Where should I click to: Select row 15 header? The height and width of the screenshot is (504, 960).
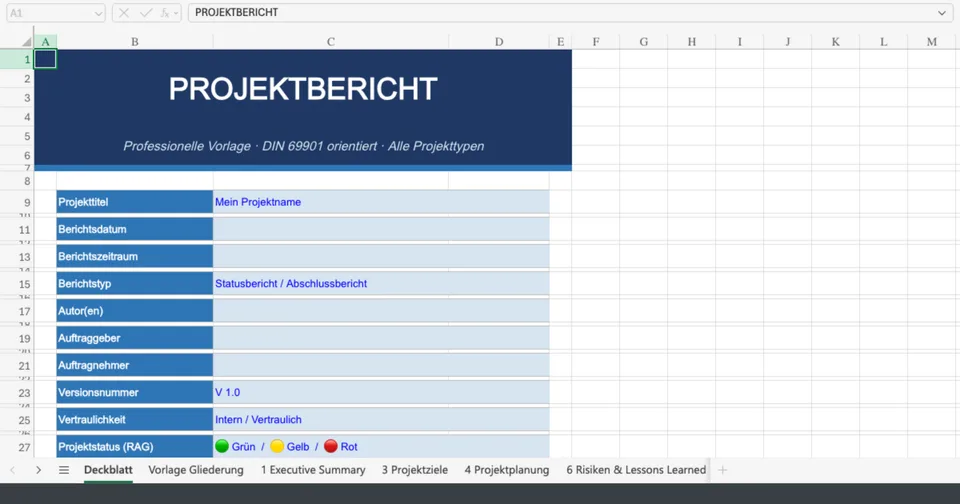click(17, 284)
